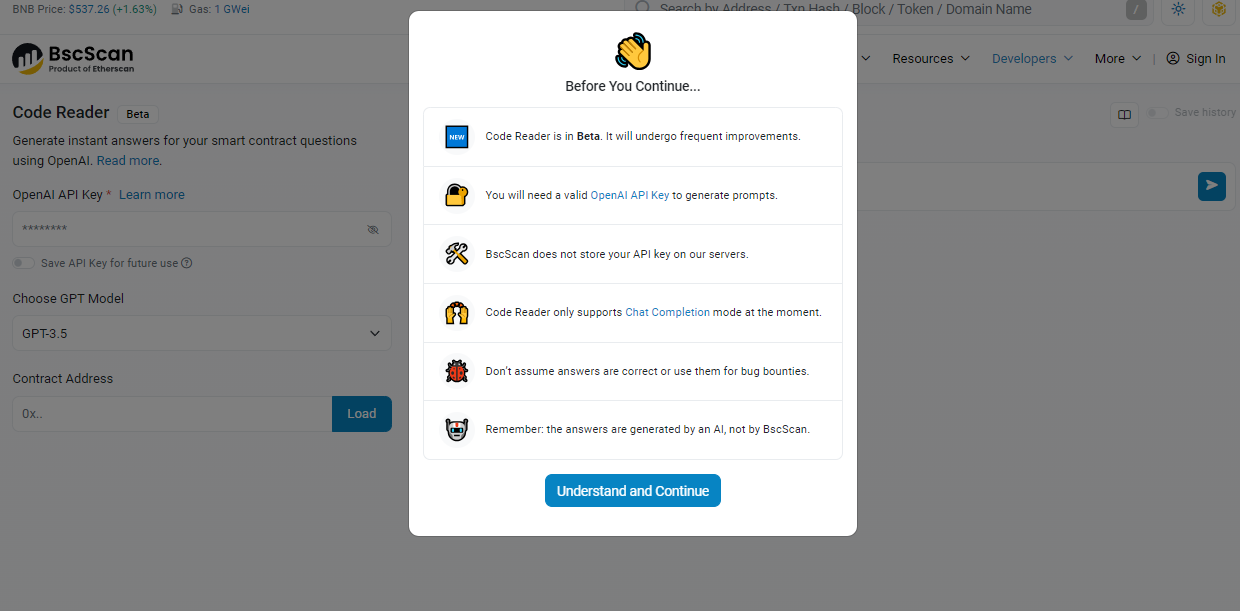Image resolution: width=1240 pixels, height=611 pixels.
Task: Click the robot face icon
Action: coord(457,429)
